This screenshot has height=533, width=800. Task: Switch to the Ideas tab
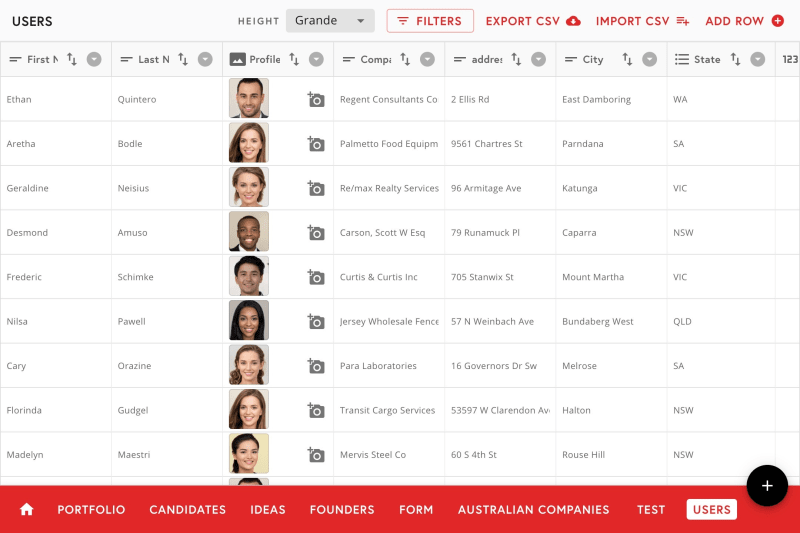[x=268, y=510]
